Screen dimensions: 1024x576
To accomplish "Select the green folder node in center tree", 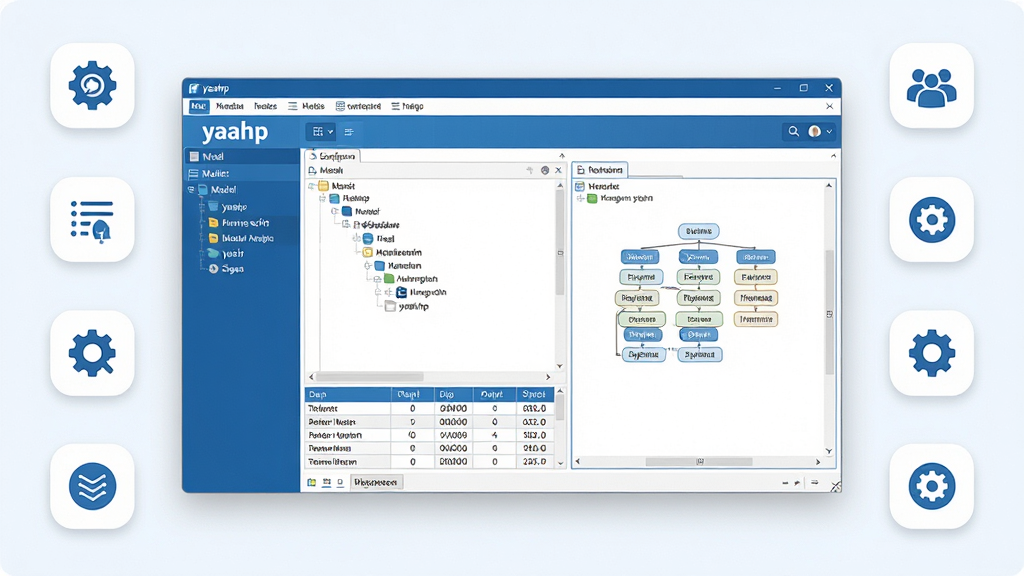I will (x=412, y=279).
